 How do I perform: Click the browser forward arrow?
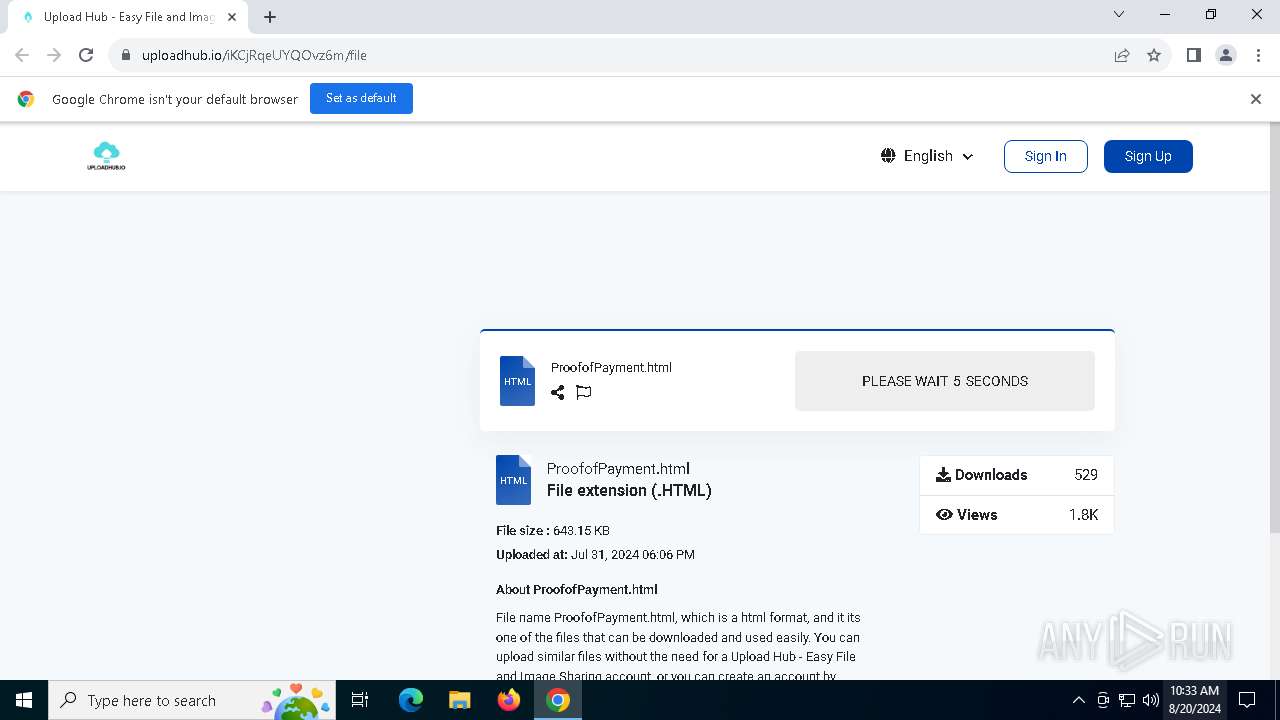tap(54, 55)
